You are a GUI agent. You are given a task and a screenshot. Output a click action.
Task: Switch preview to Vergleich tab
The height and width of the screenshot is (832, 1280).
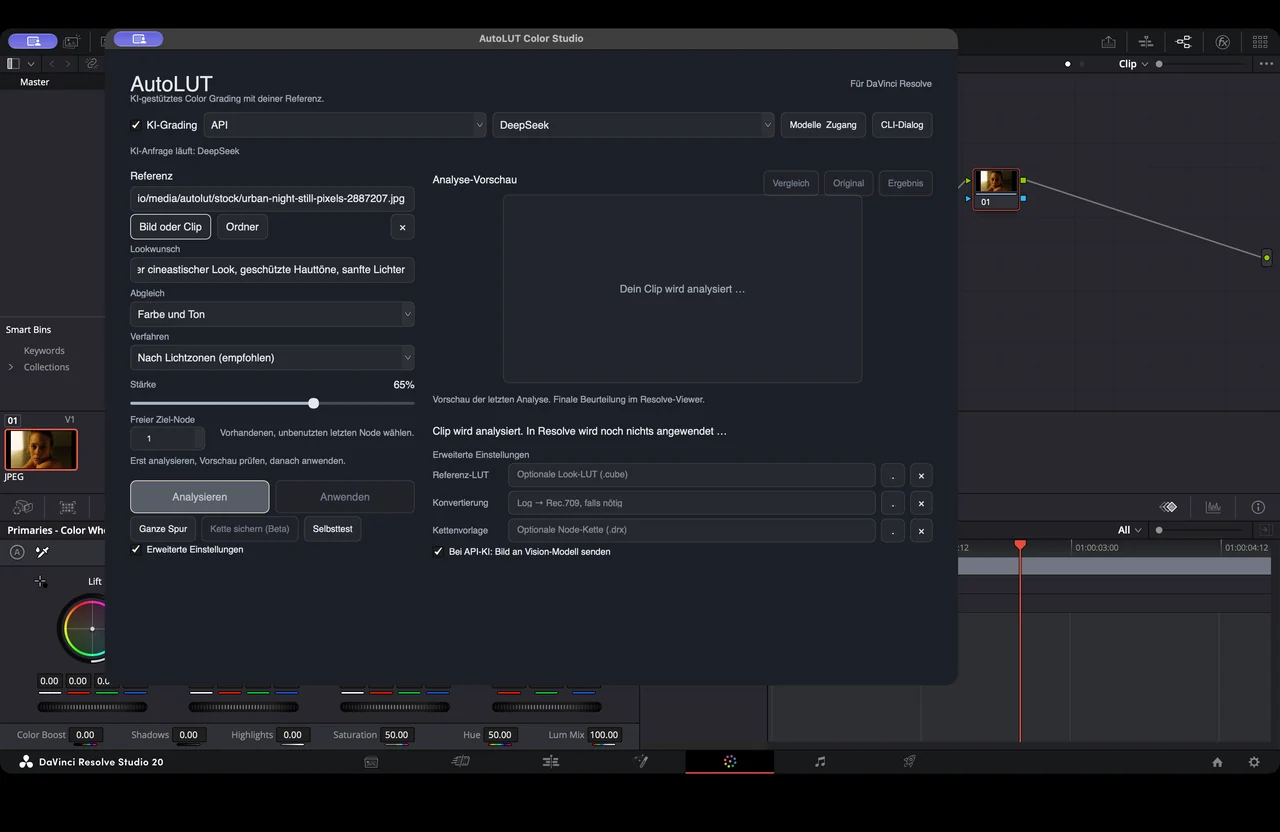[x=791, y=183]
